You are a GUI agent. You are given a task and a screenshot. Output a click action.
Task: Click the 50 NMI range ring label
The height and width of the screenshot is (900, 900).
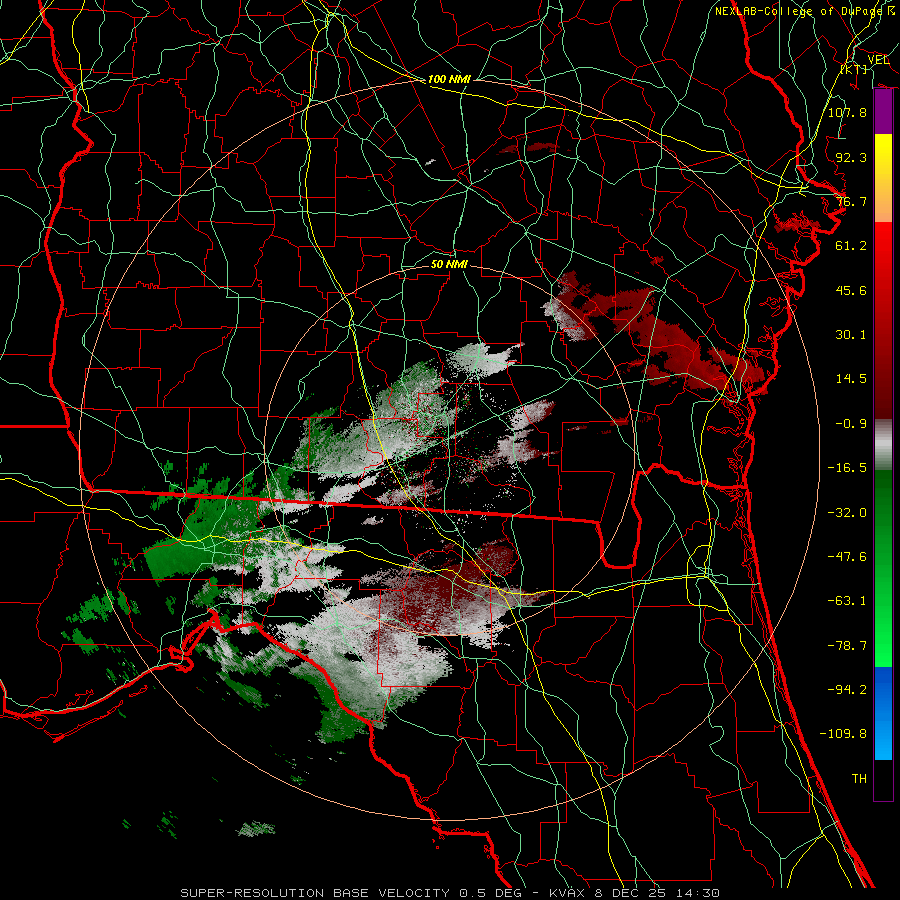[x=449, y=265]
